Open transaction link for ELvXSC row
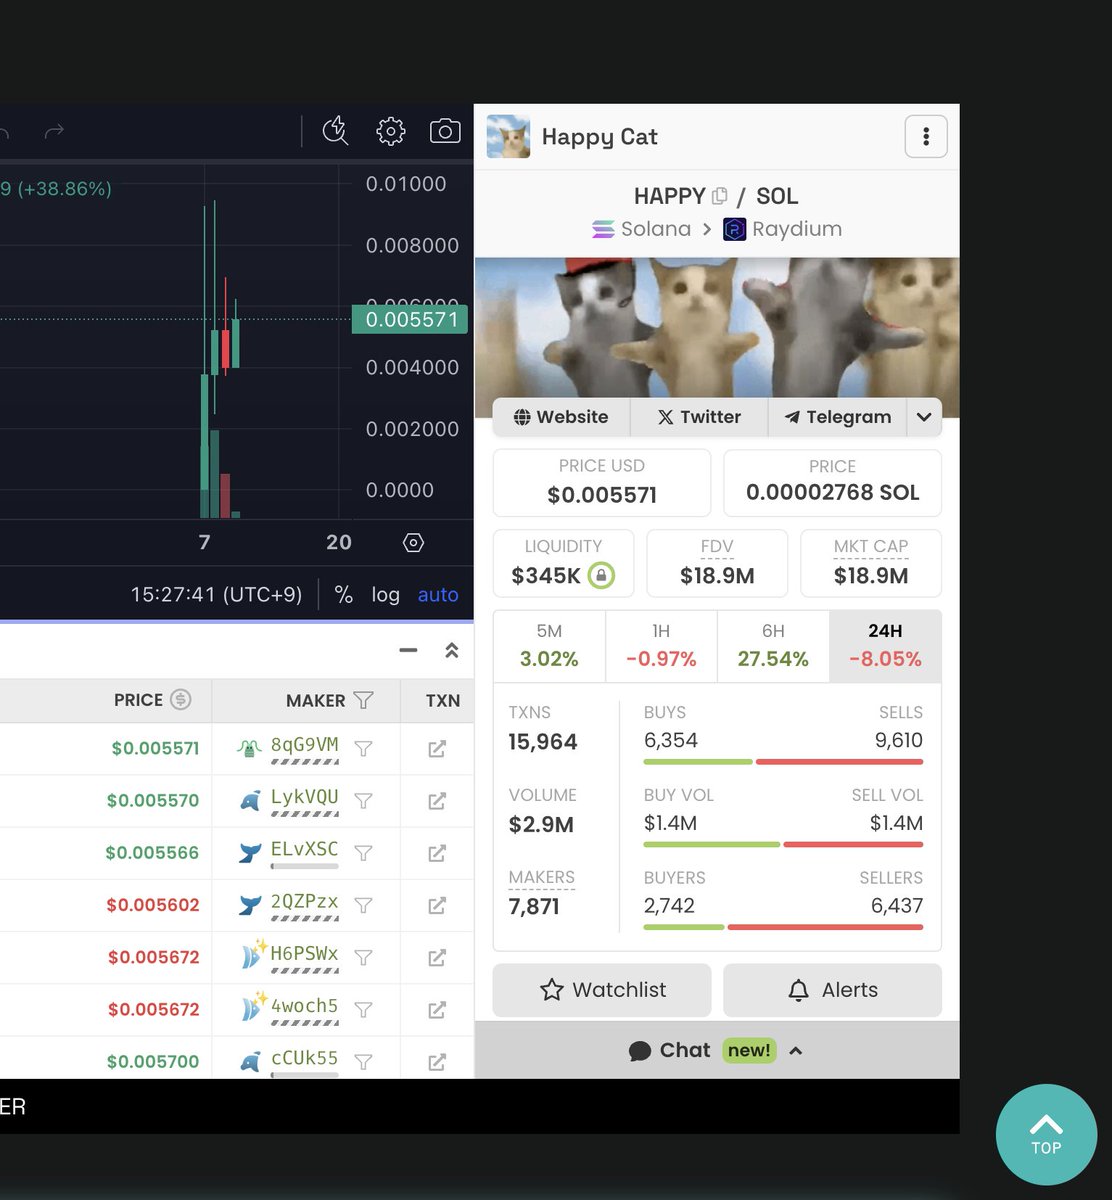 437,853
